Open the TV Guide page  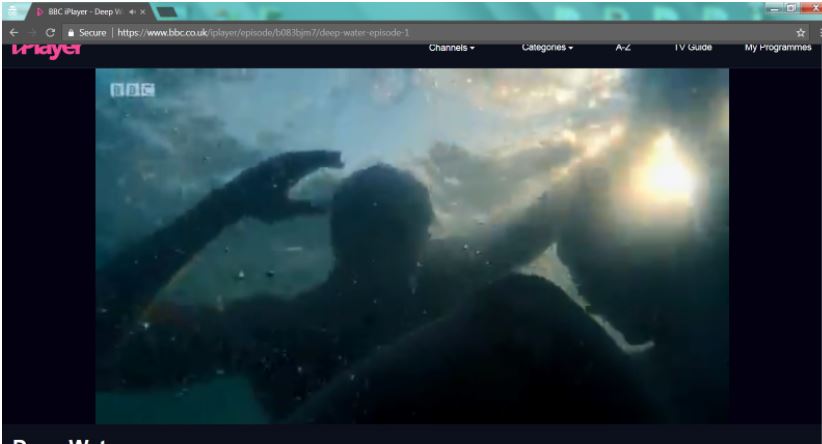[x=693, y=48]
